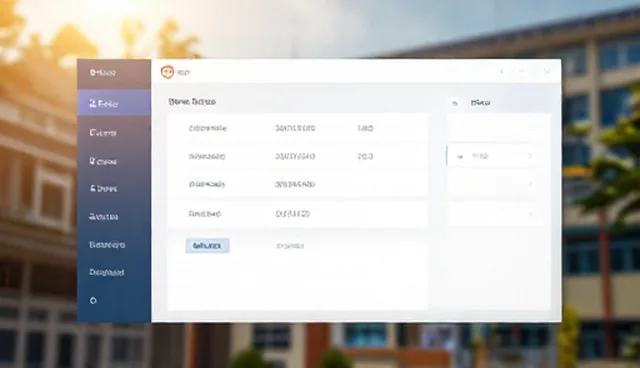Click the light-blue button below the list
The width and height of the screenshot is (640, 368).
pyautogui.click(x=207, y=246)
